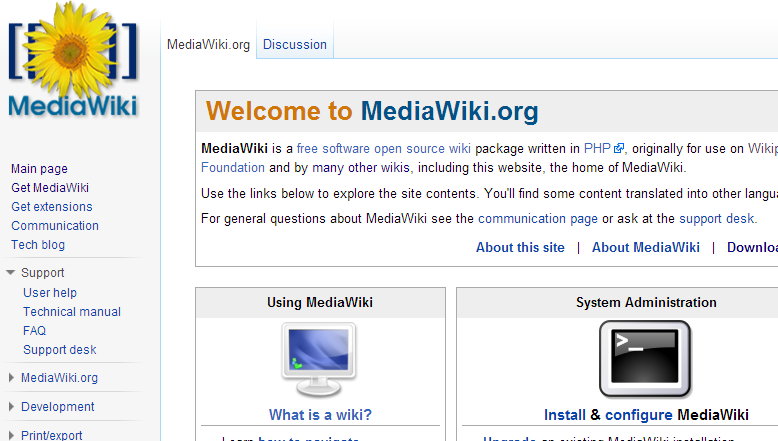778x441 pixels.
Task: Open Main page in sidebar
Action: (39, 169)
